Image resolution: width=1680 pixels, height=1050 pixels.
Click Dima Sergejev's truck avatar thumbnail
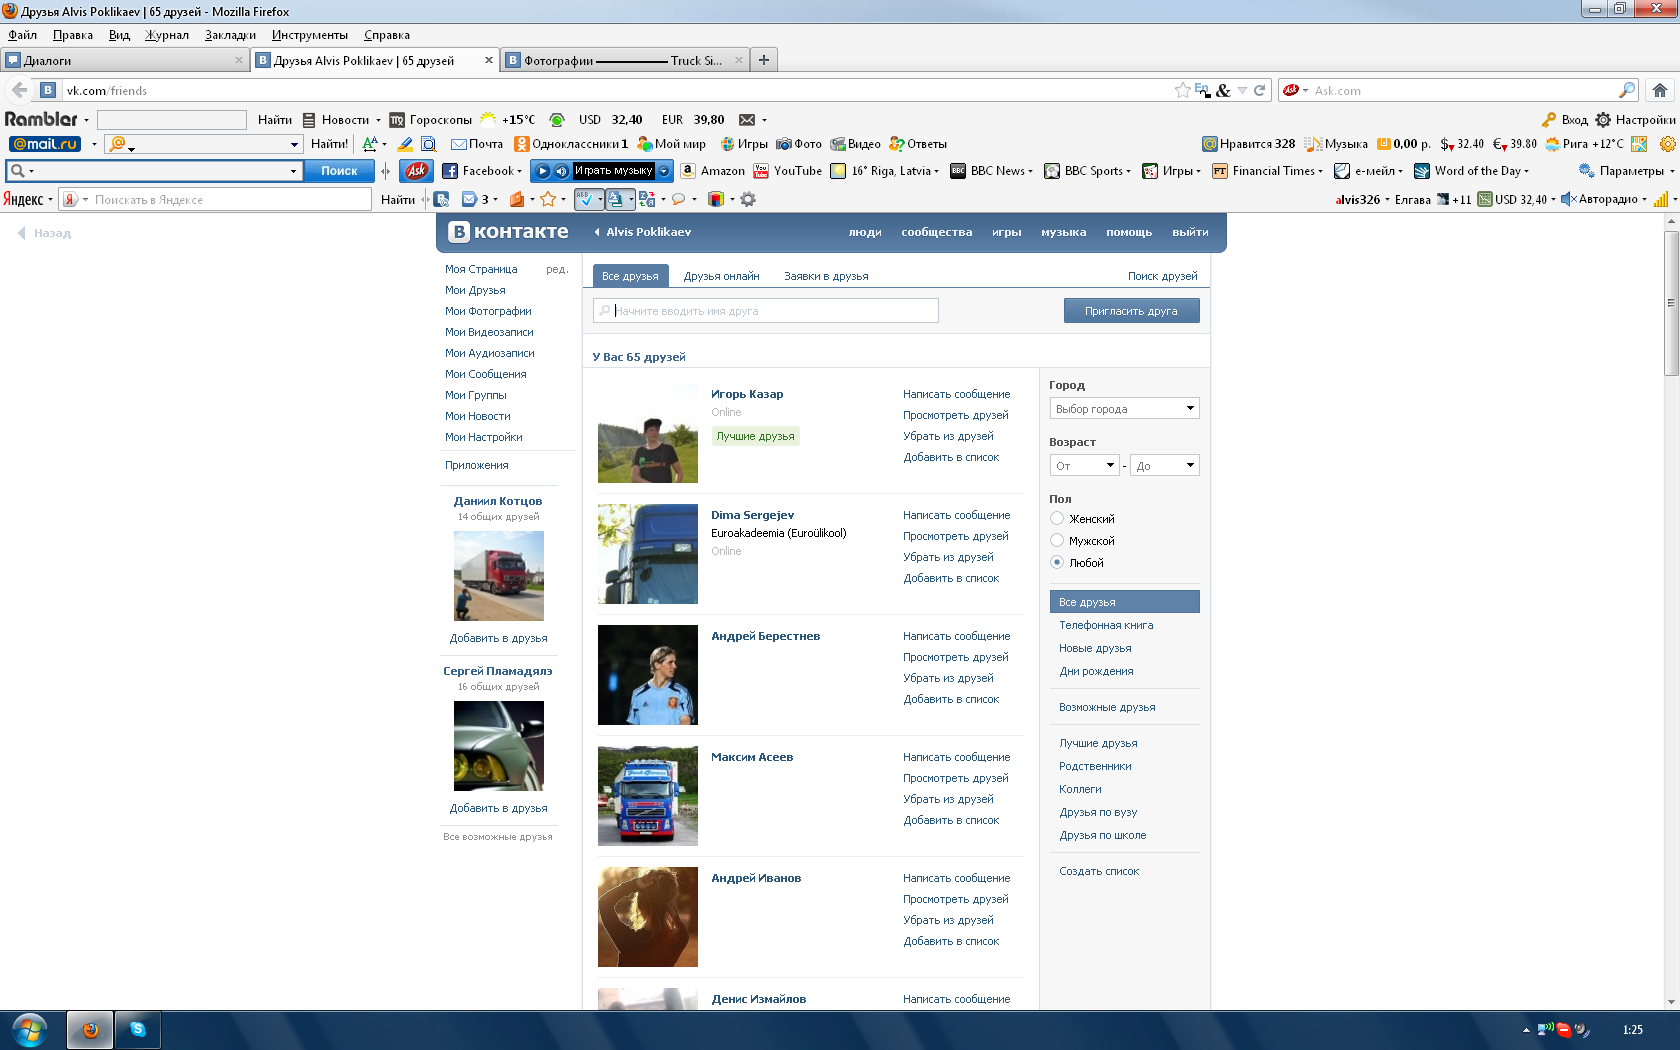[648, 554]
